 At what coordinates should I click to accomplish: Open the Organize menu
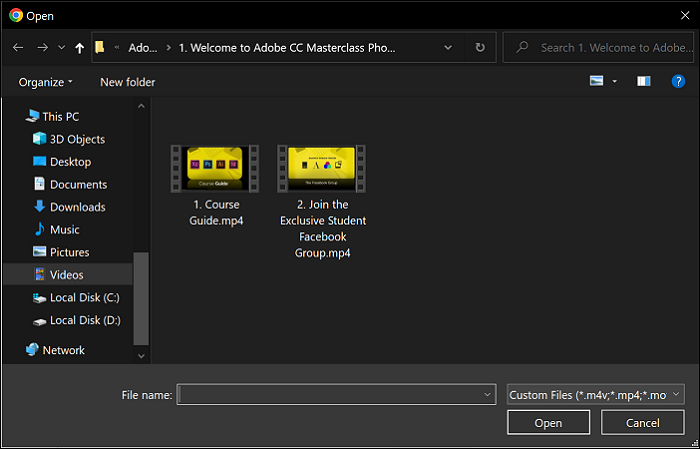click(46, 82)
